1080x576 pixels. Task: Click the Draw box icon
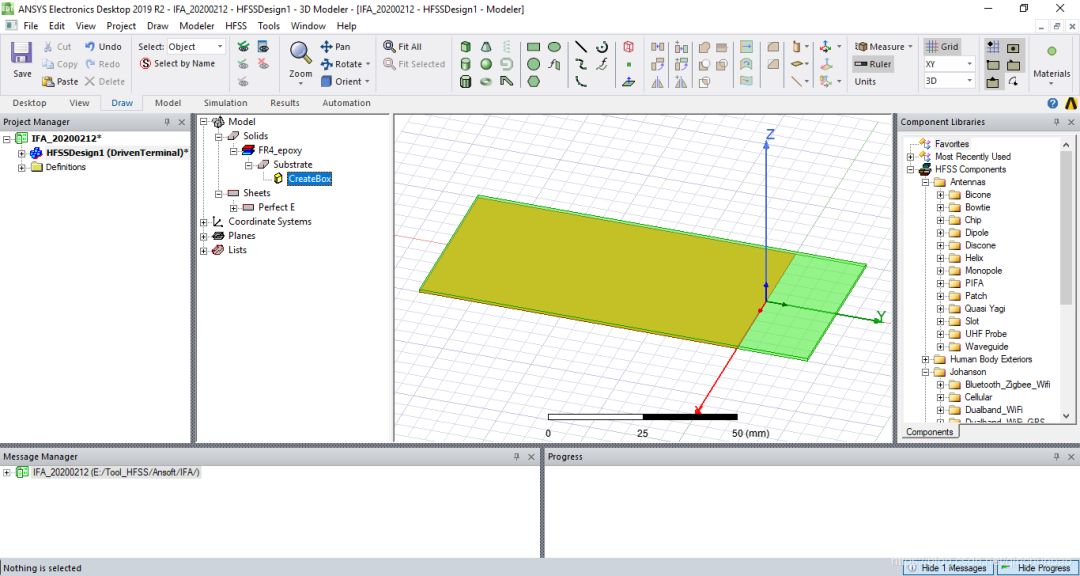pos(466,46)
